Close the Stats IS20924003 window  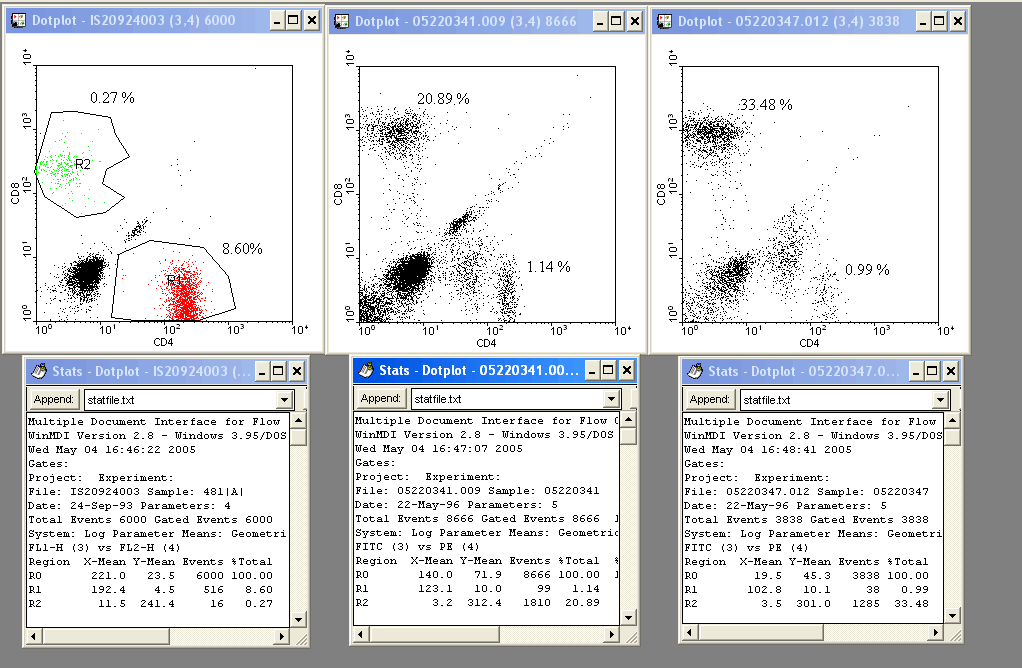pos(299,371)
